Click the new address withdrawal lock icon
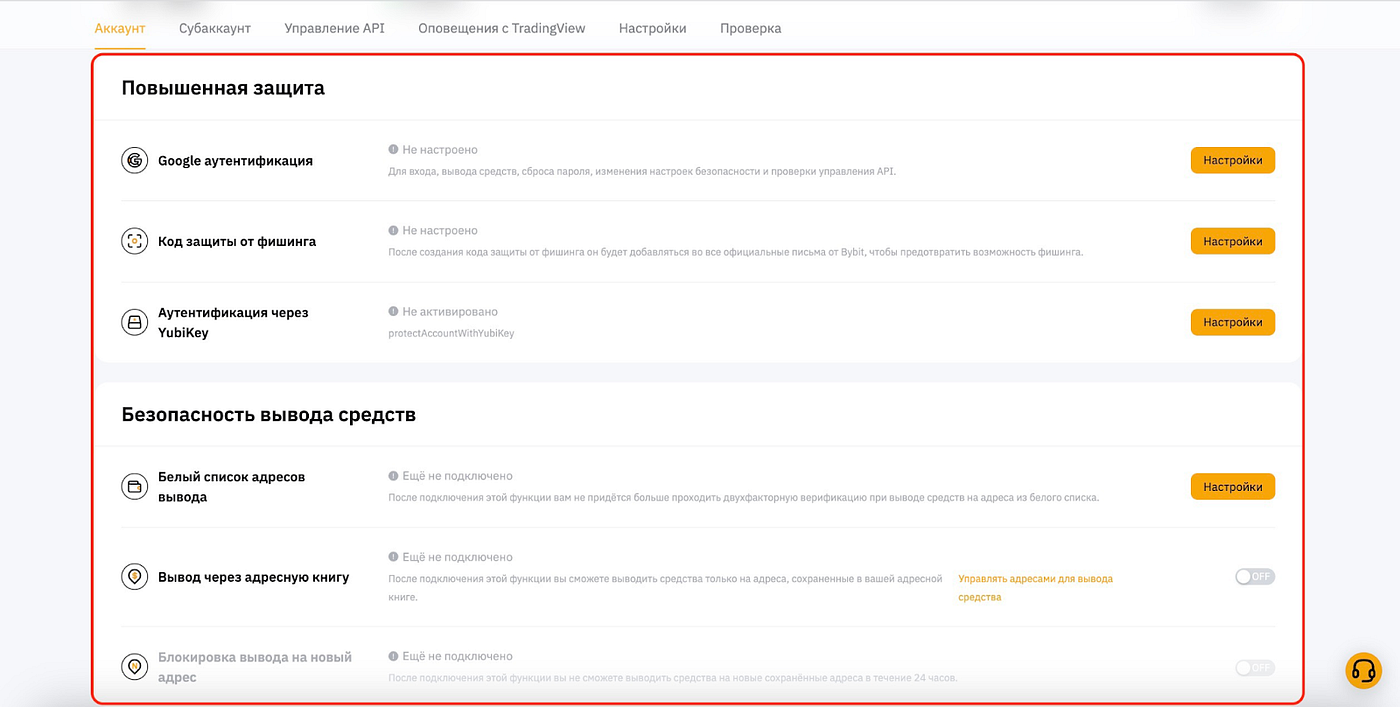This screenshot has height=707, width=1400. (134, 667)
